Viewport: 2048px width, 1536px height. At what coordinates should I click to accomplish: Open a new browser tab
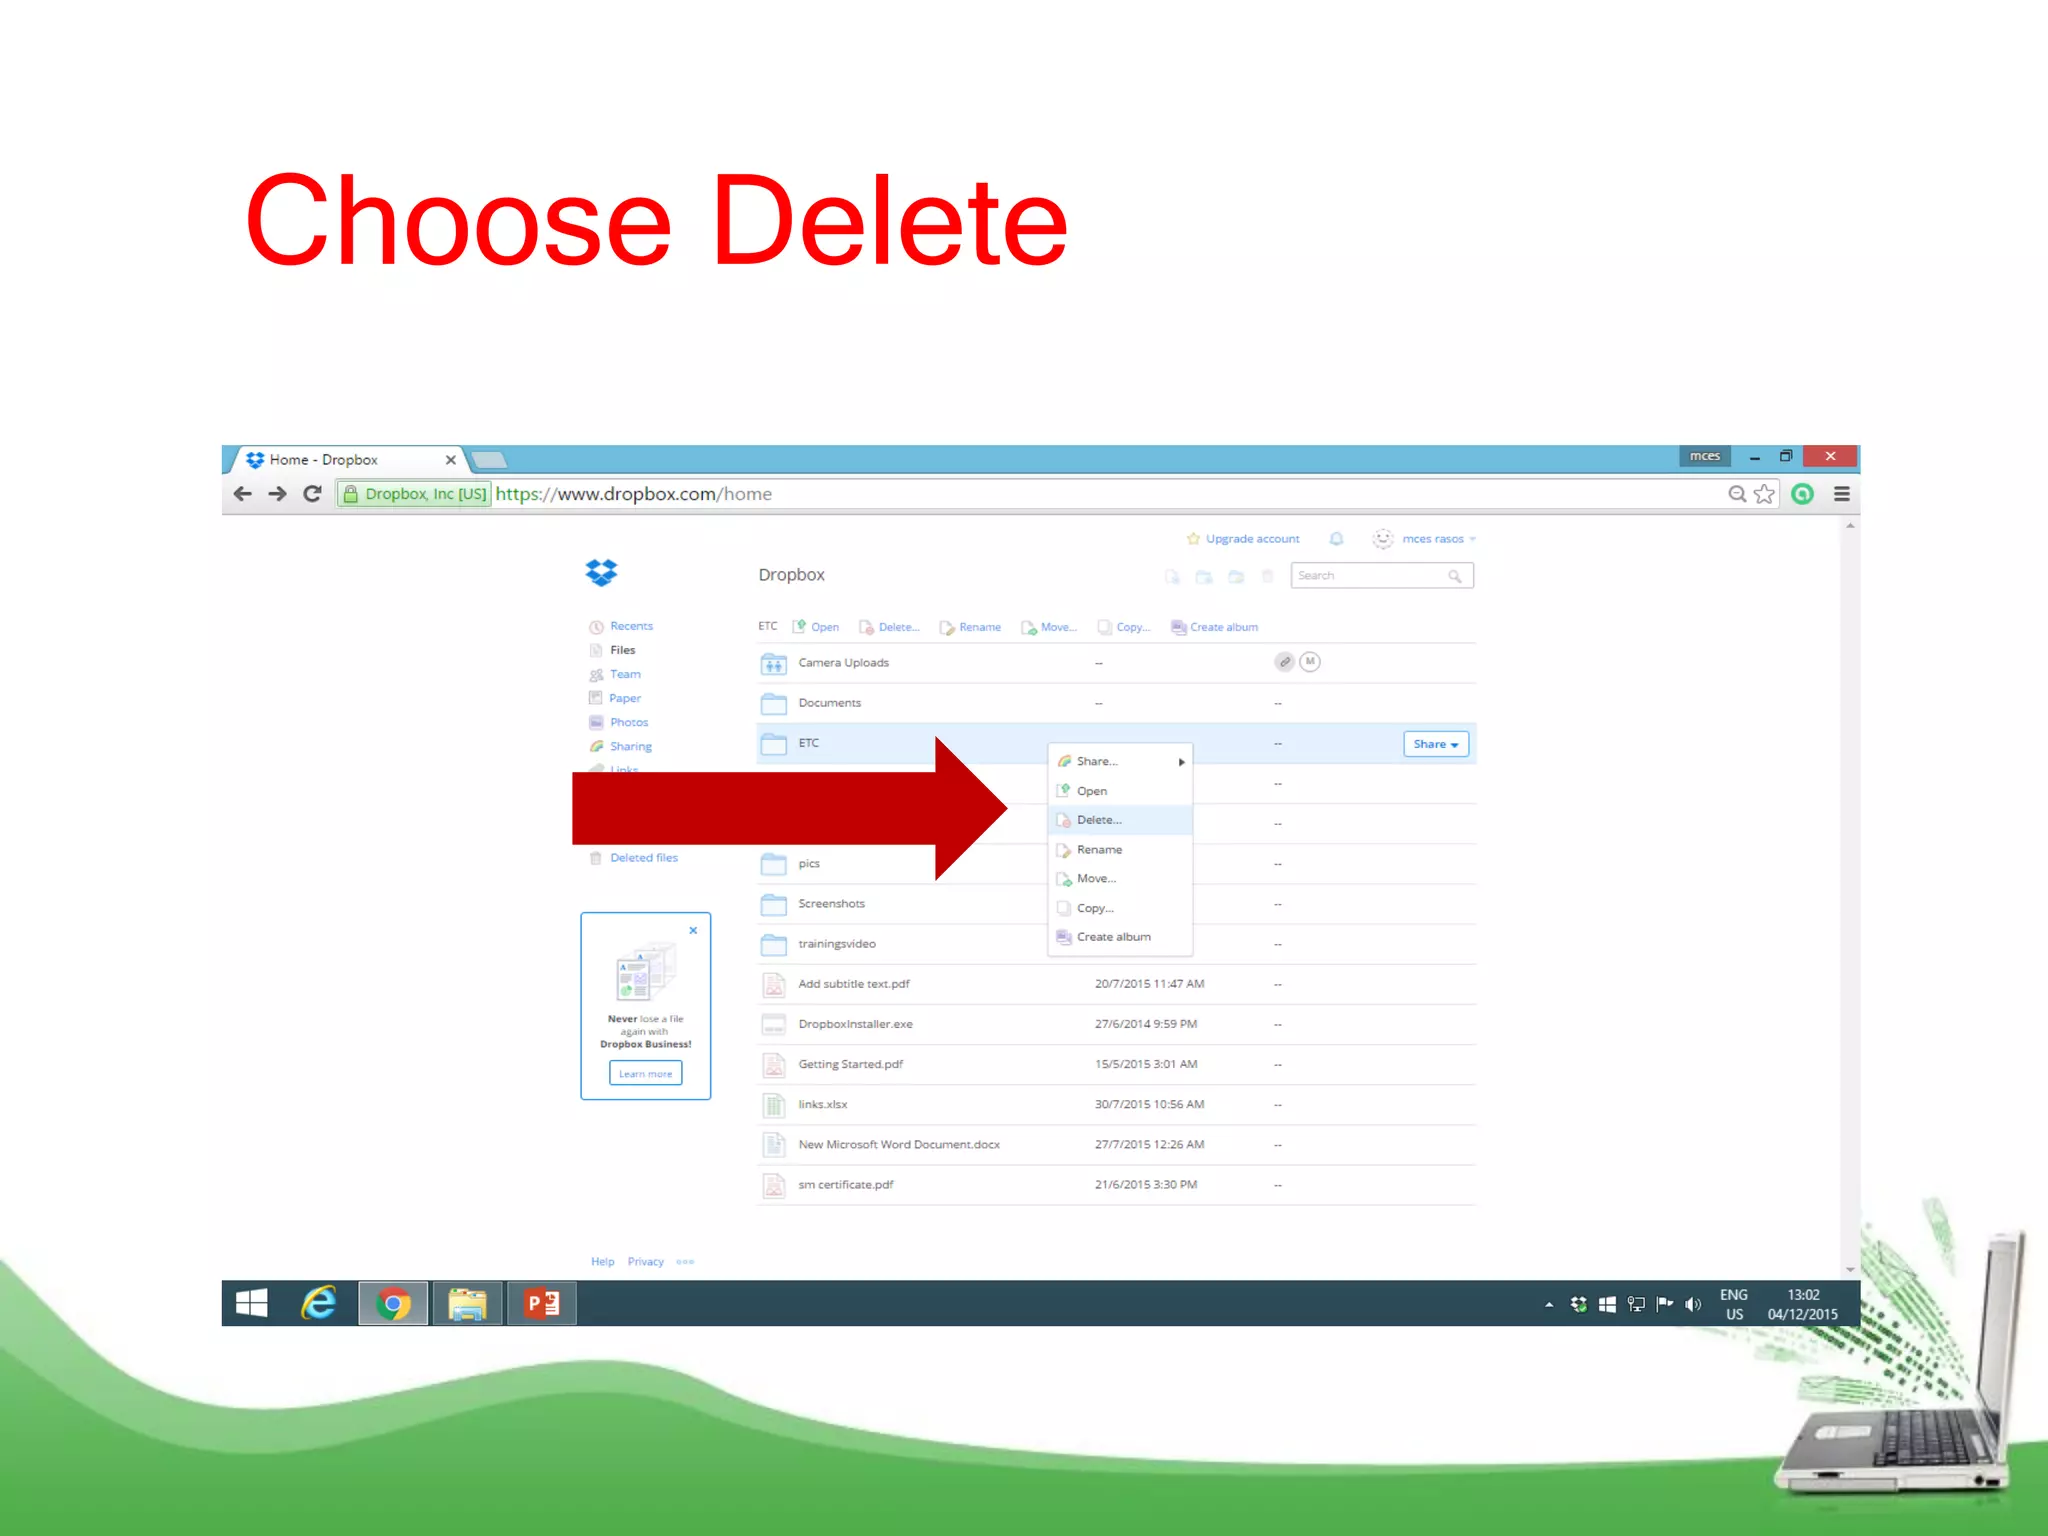click(489, 460)
